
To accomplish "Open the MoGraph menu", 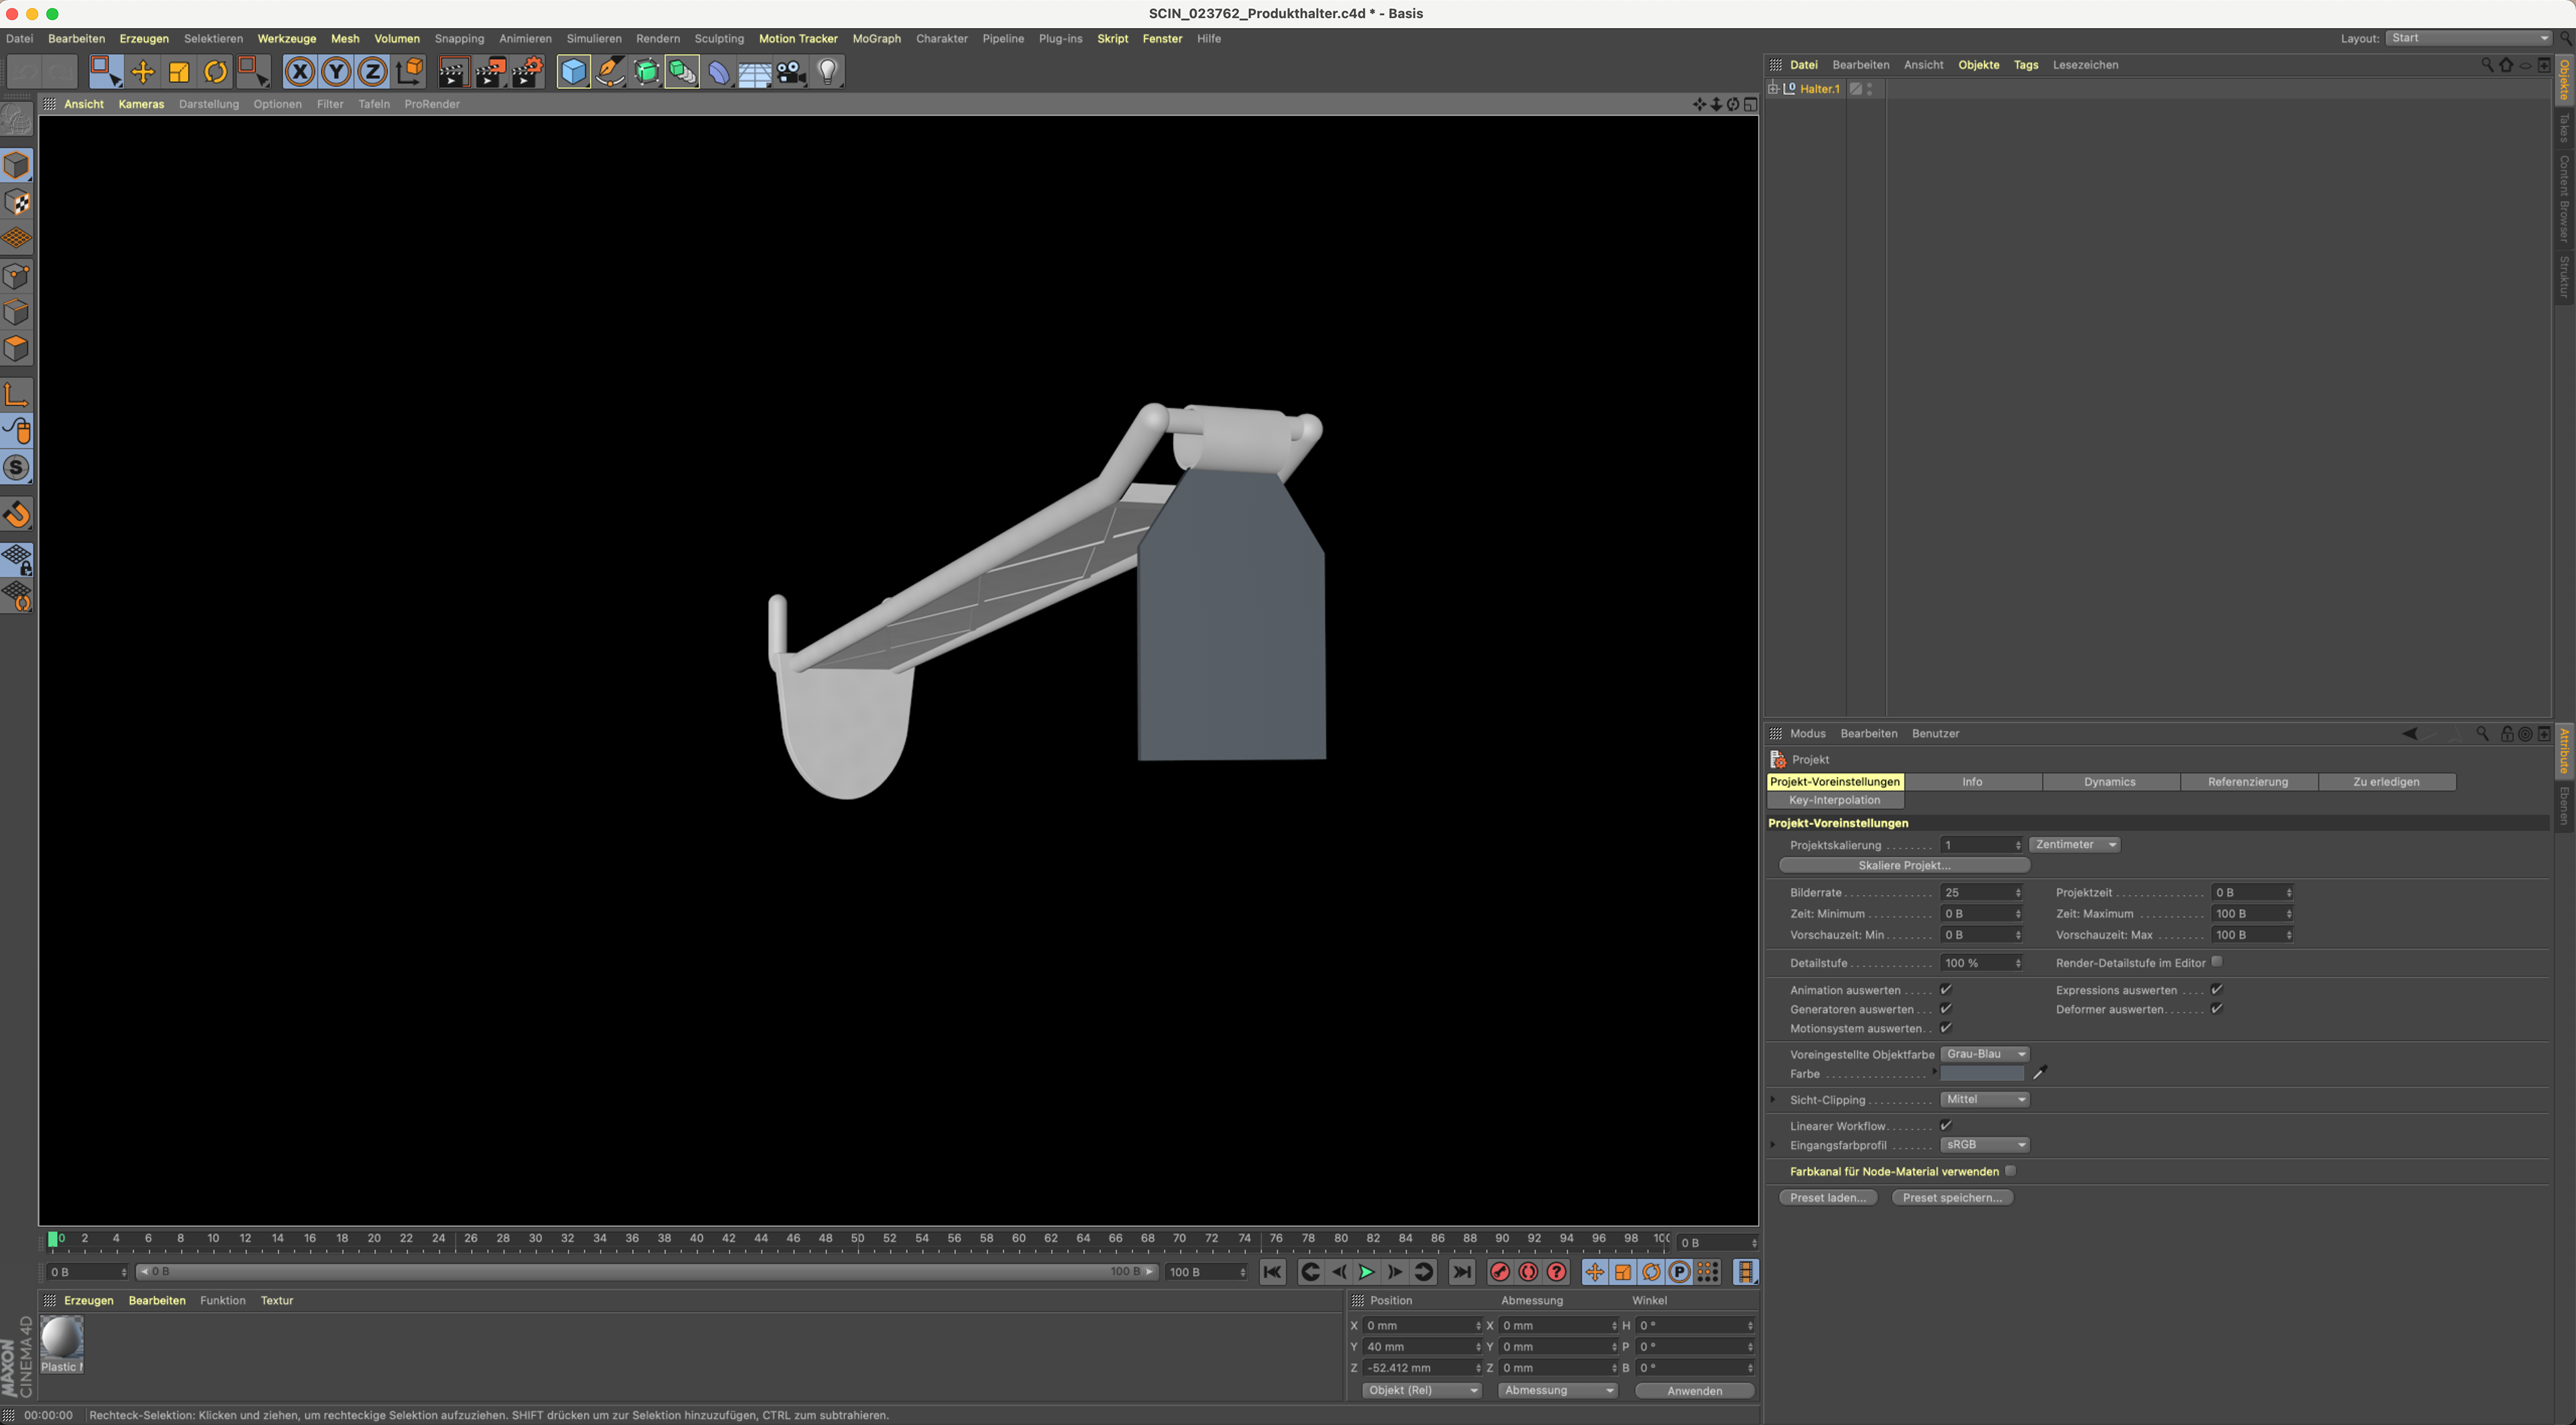I will (x=876, y=38).
